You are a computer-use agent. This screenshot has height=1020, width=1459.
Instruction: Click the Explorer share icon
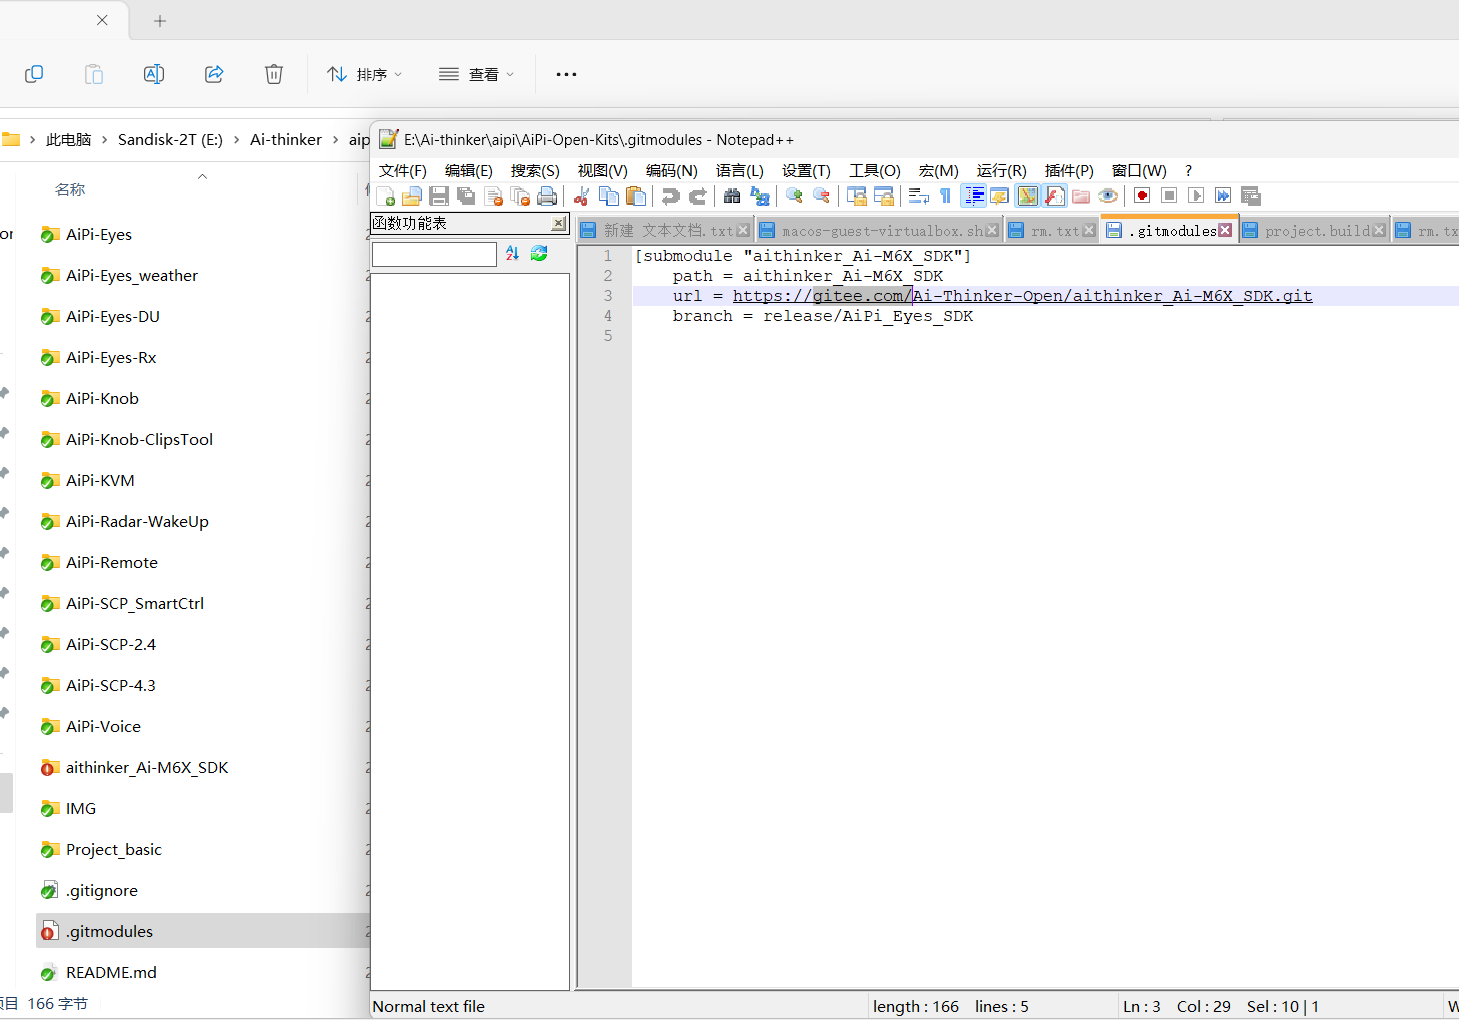(214, 74)
